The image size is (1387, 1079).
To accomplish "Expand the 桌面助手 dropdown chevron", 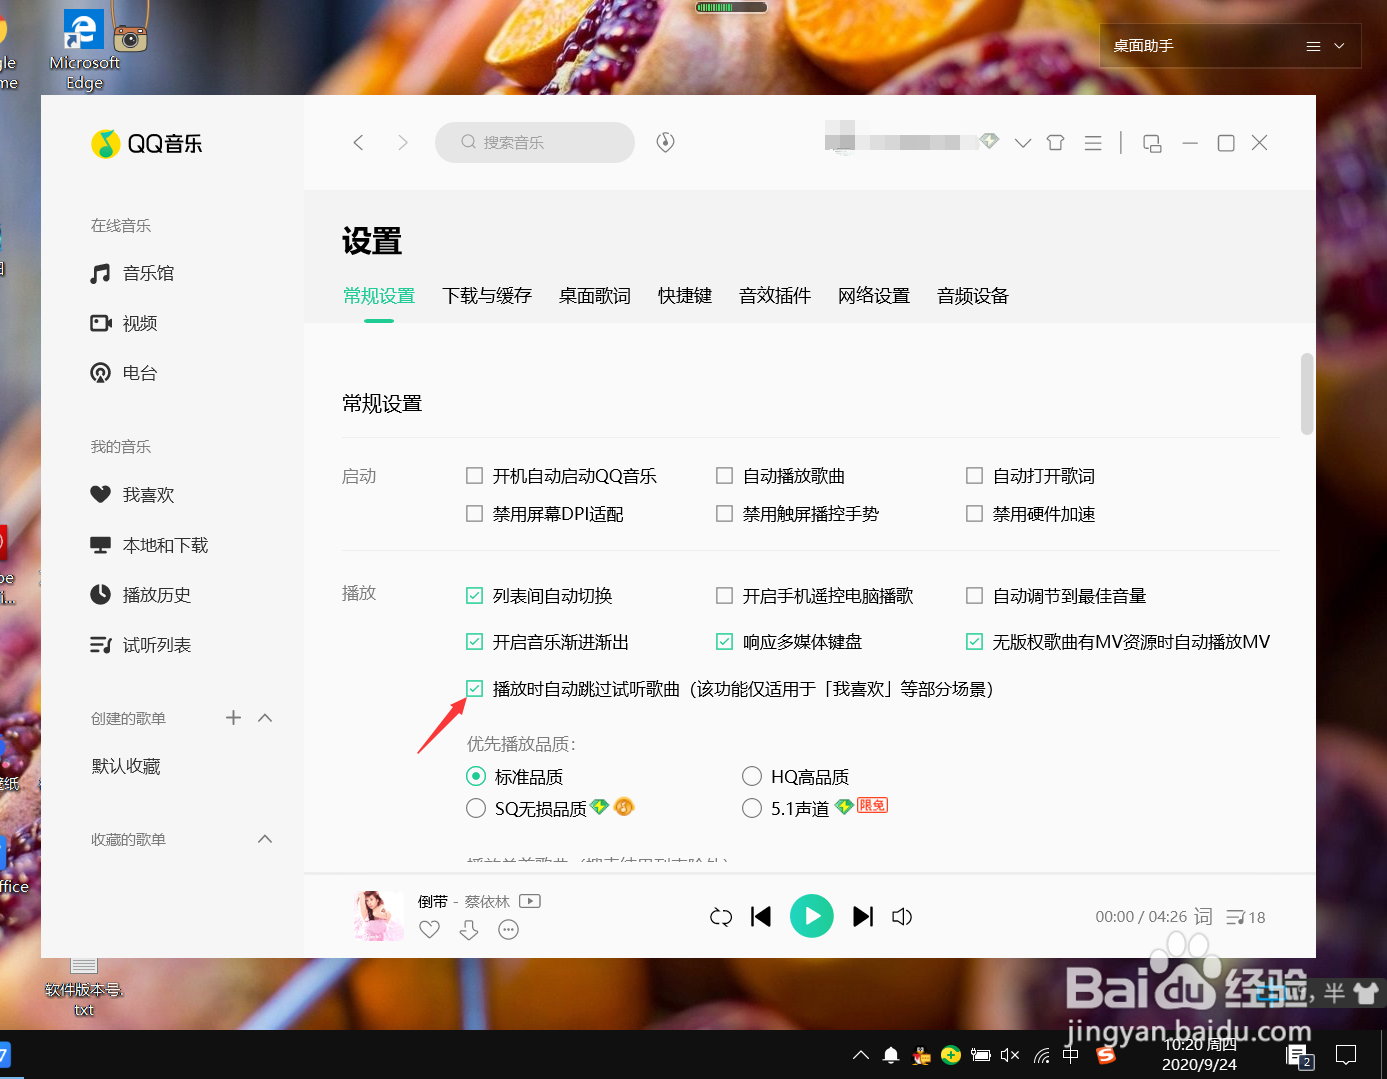I will pyautogui.click(x=1339, y=46).
